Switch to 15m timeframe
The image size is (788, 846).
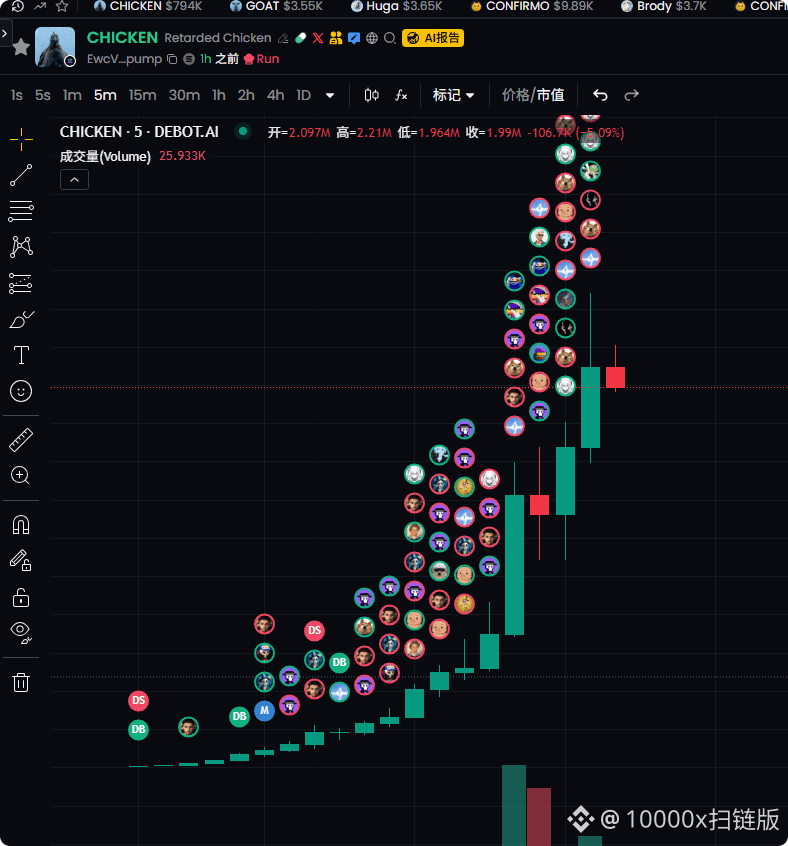tap(142, 95)
